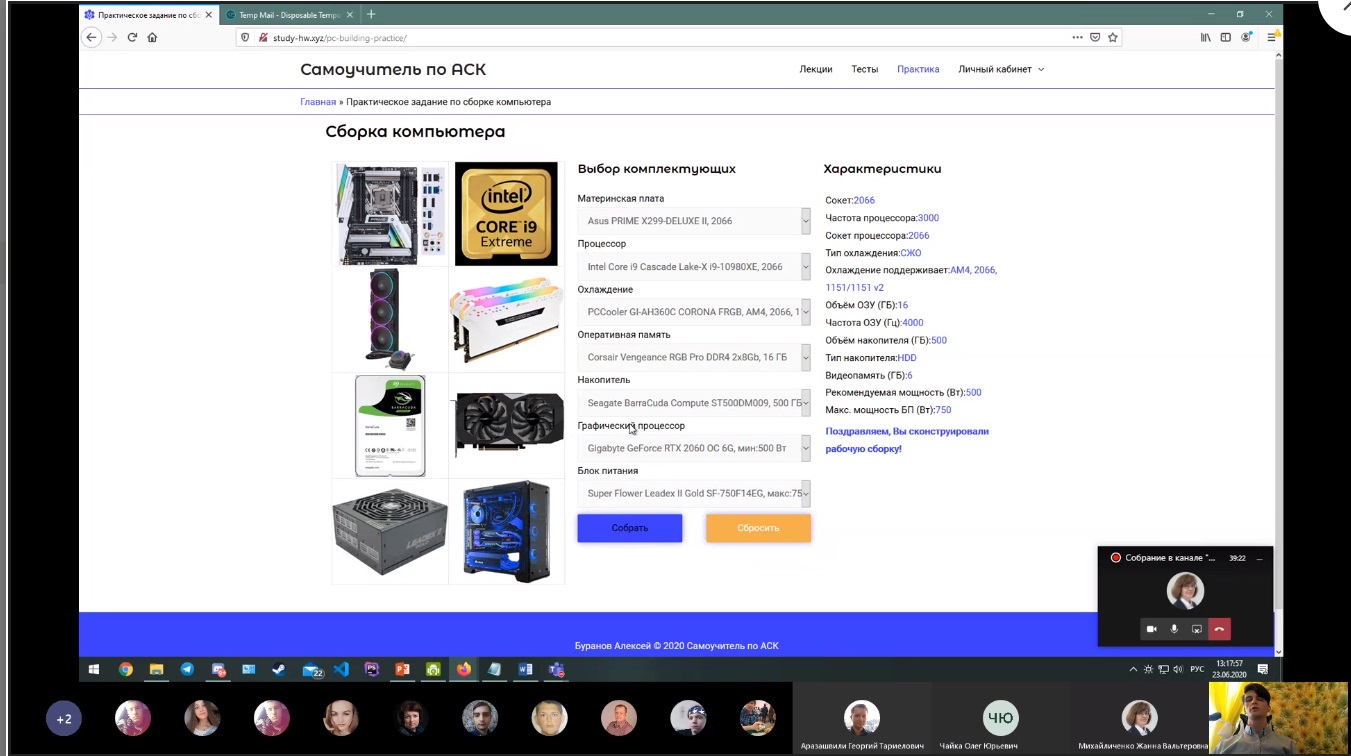Open Telegram from the taskbar
This screenshot has width=1351, height=756.
(x=187, y=670)
